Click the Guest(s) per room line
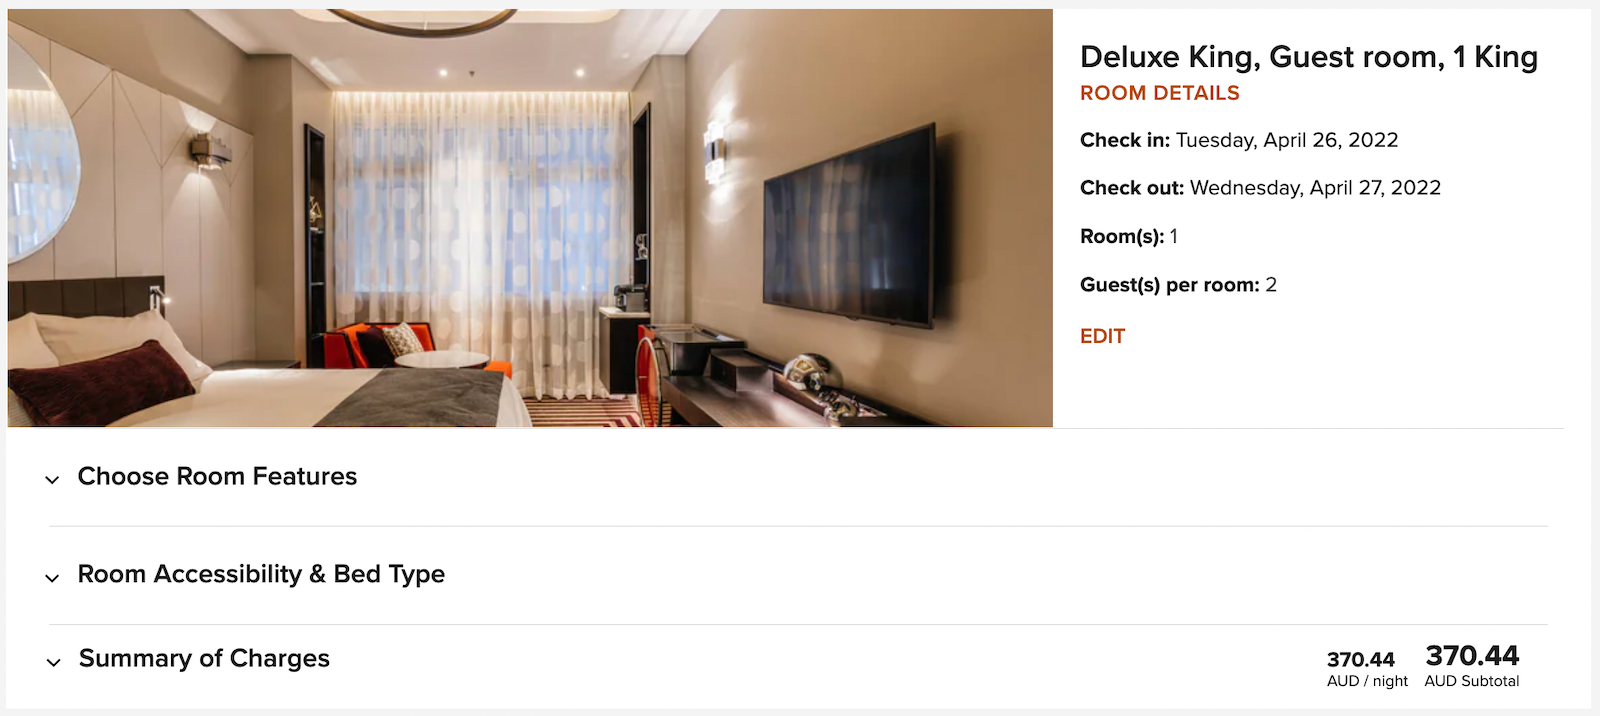 [x=1178, y=285]
